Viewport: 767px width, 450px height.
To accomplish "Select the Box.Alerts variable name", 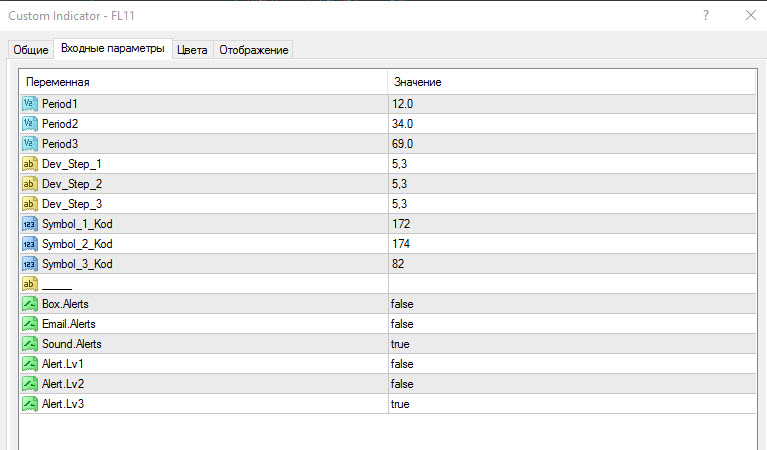I will tap(65, 304).
